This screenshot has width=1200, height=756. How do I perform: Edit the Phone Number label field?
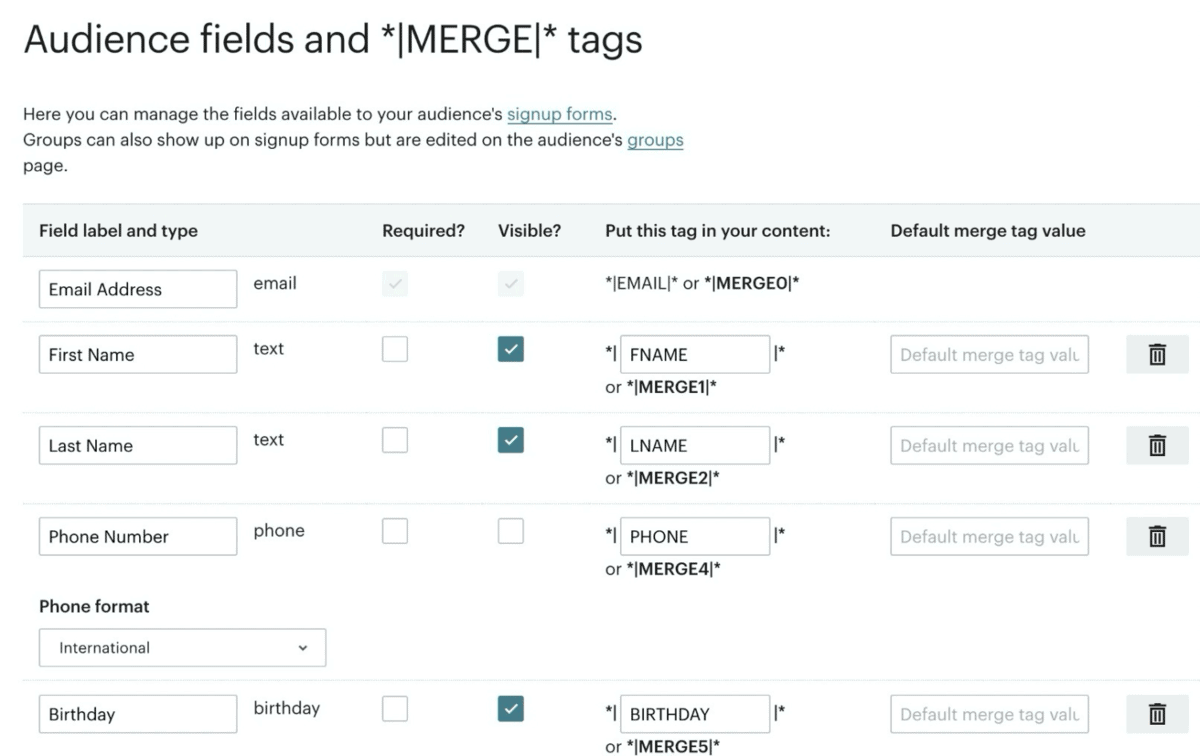[138, 537]
